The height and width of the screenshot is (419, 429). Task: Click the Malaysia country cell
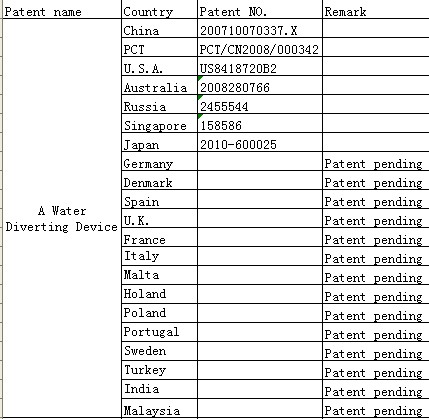[160, 408]
